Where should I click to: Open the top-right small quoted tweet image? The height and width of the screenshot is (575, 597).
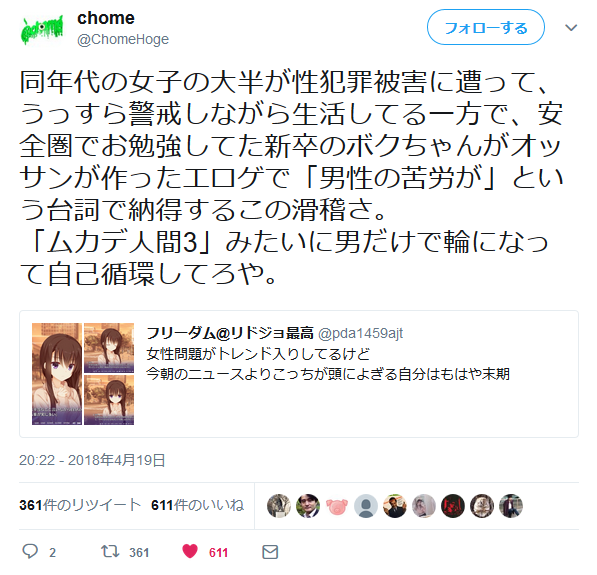pyautogui.click(x=109, y=348)
